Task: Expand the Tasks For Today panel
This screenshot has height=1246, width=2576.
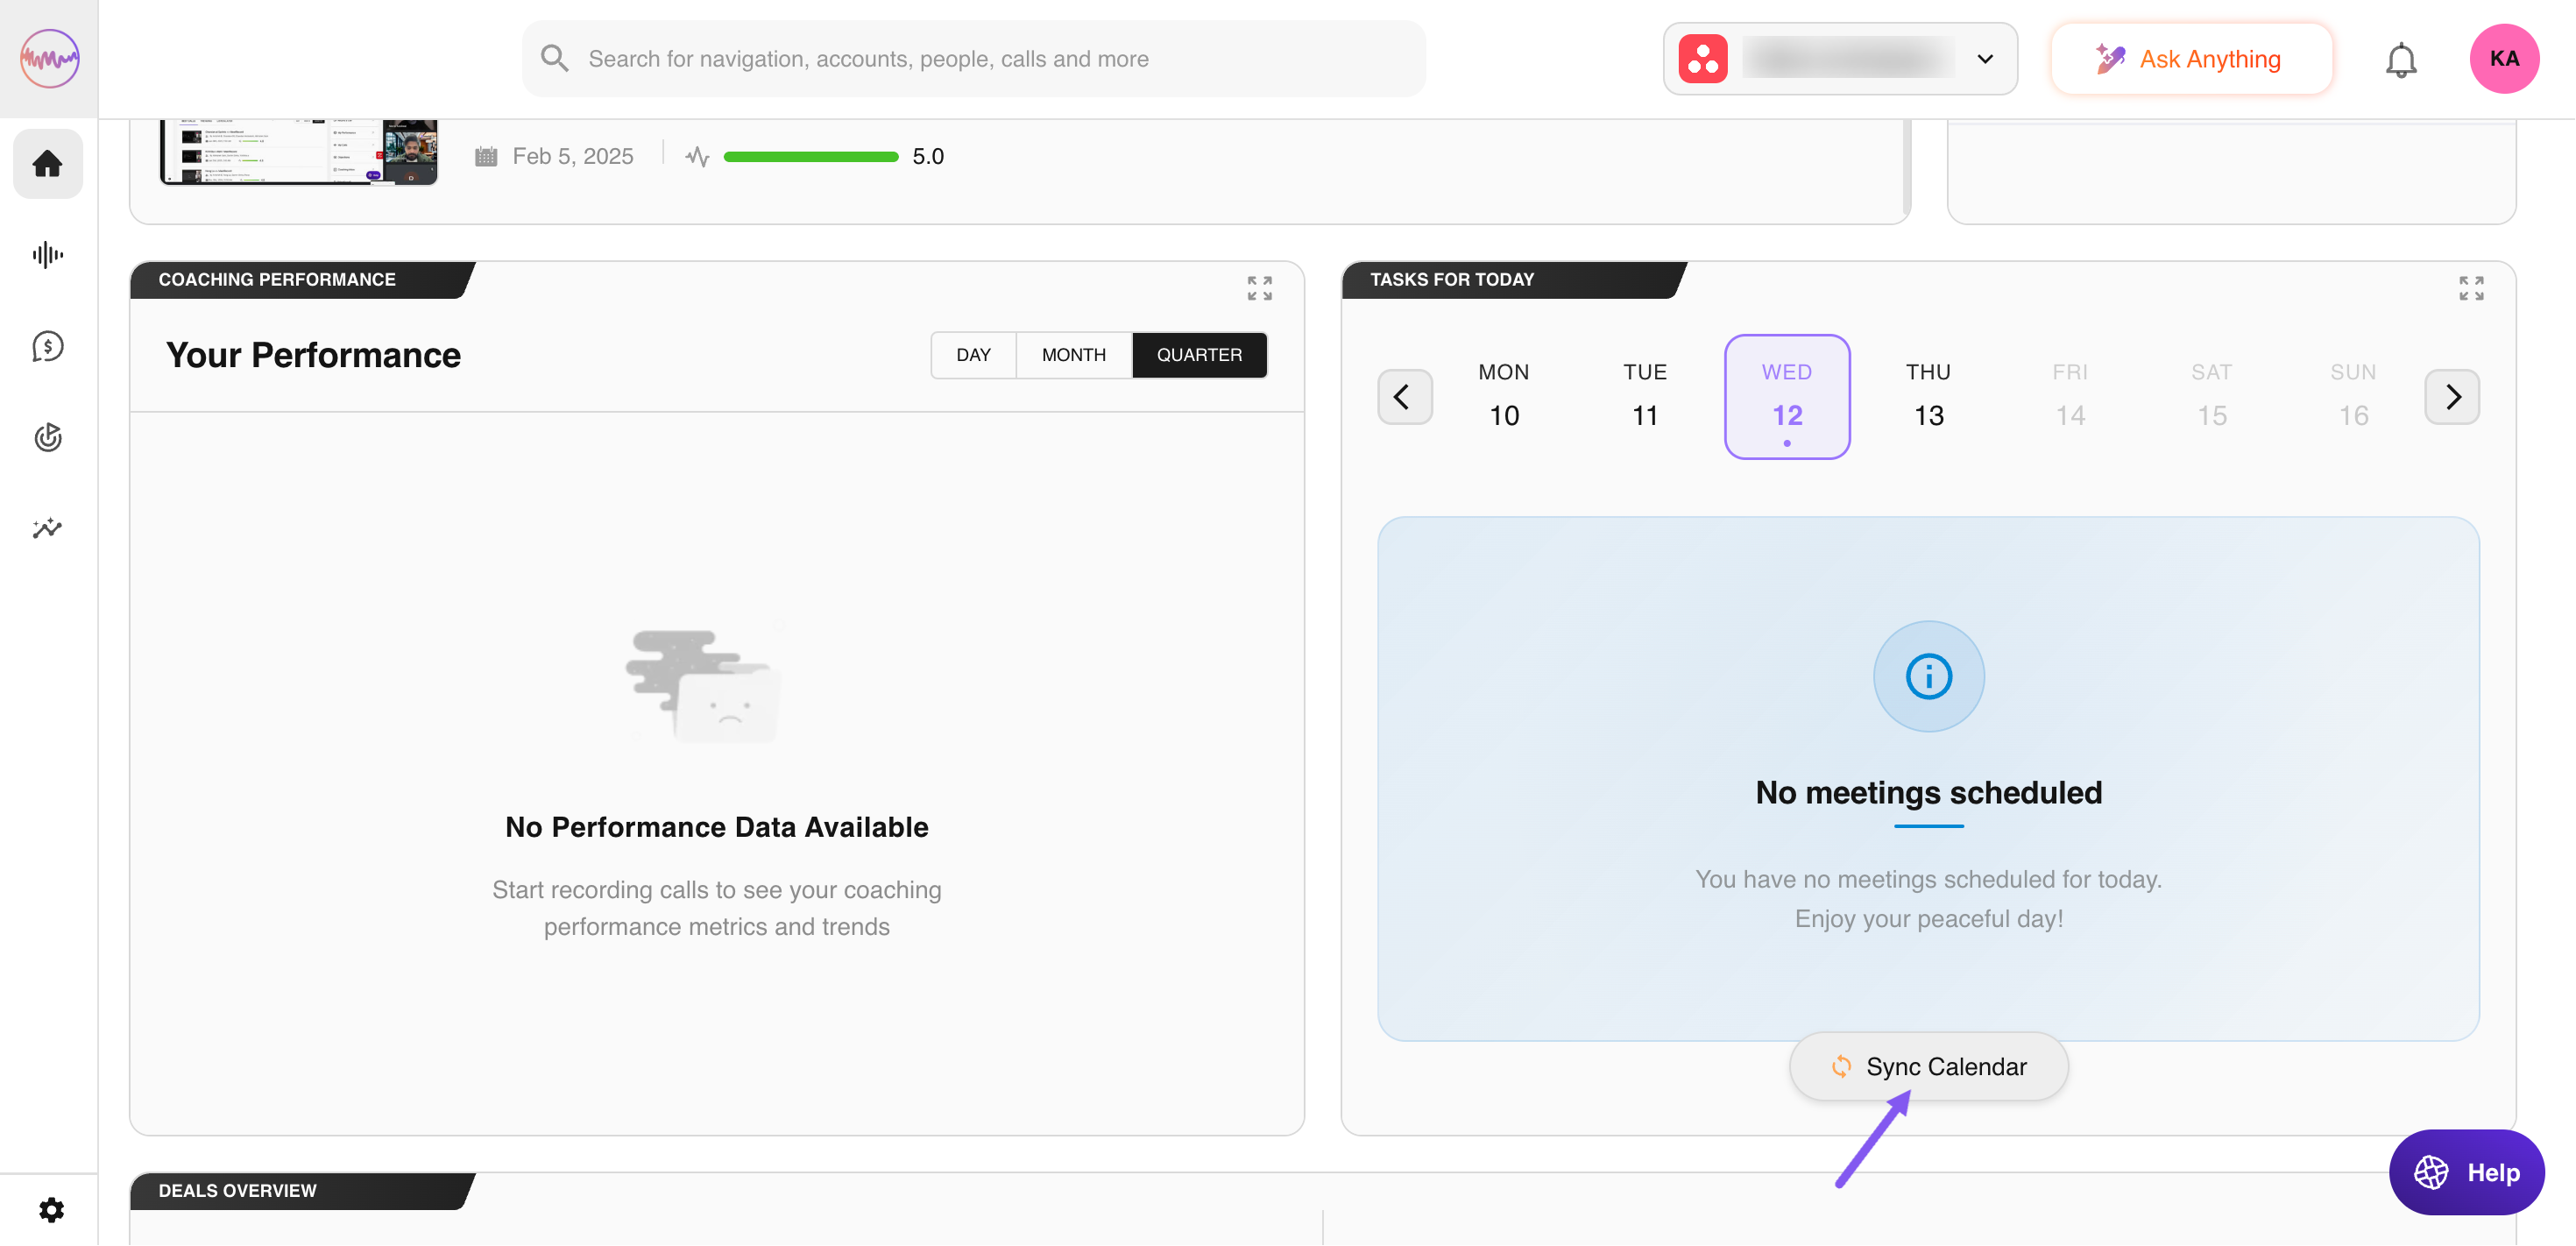Action: click(x=2470, y=288)
